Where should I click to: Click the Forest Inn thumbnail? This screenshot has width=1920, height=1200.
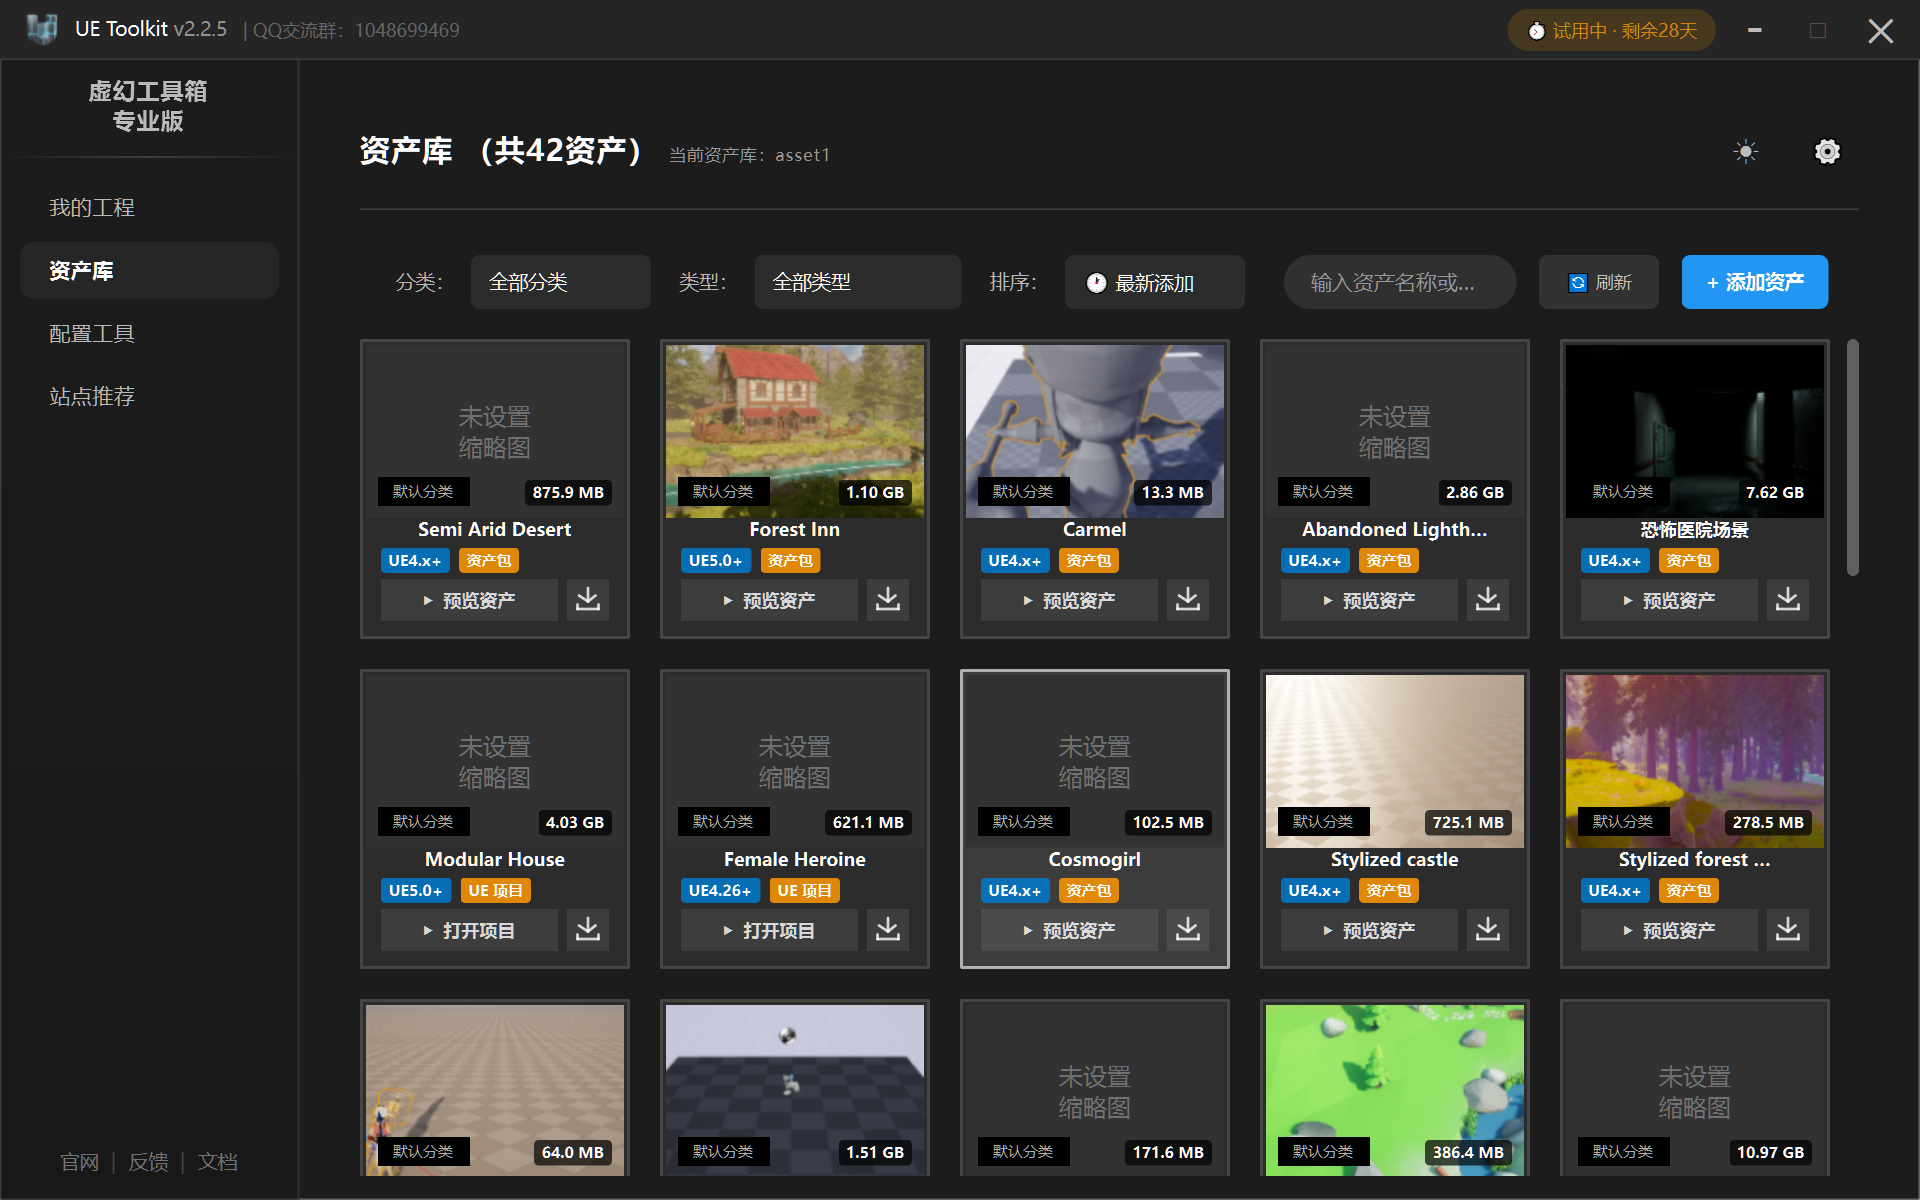tap(795, 431)
